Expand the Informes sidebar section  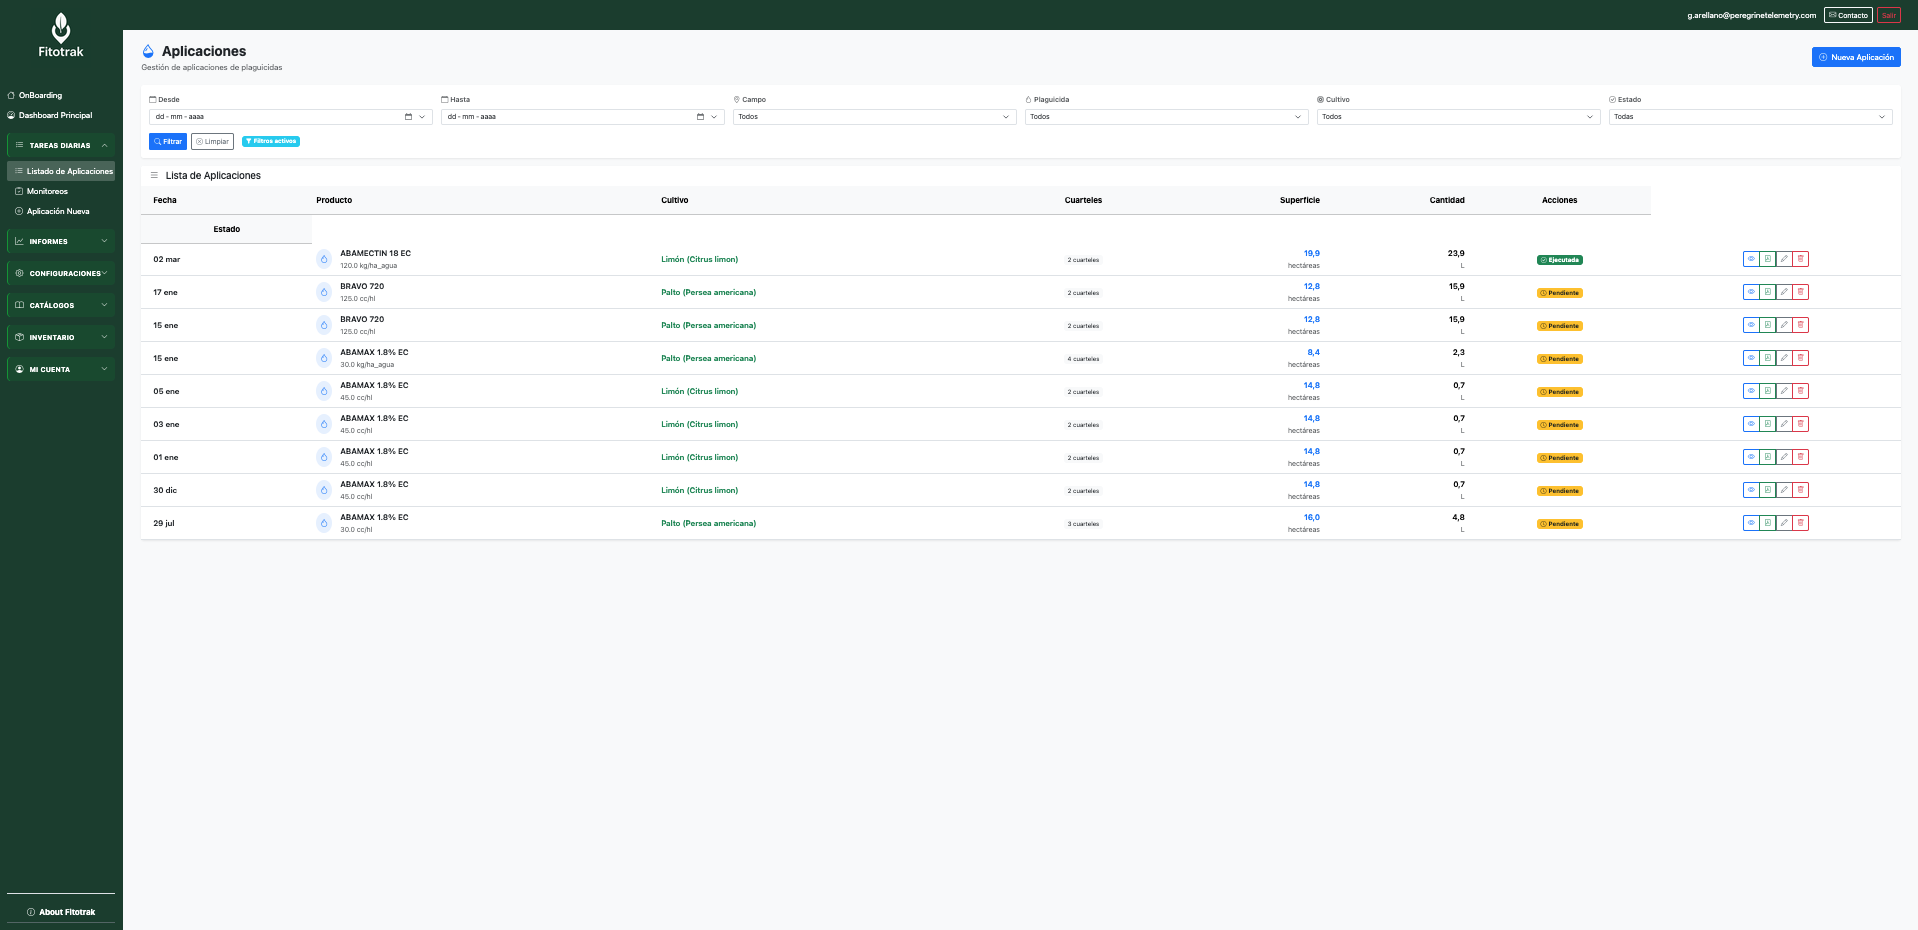[61, 241]
